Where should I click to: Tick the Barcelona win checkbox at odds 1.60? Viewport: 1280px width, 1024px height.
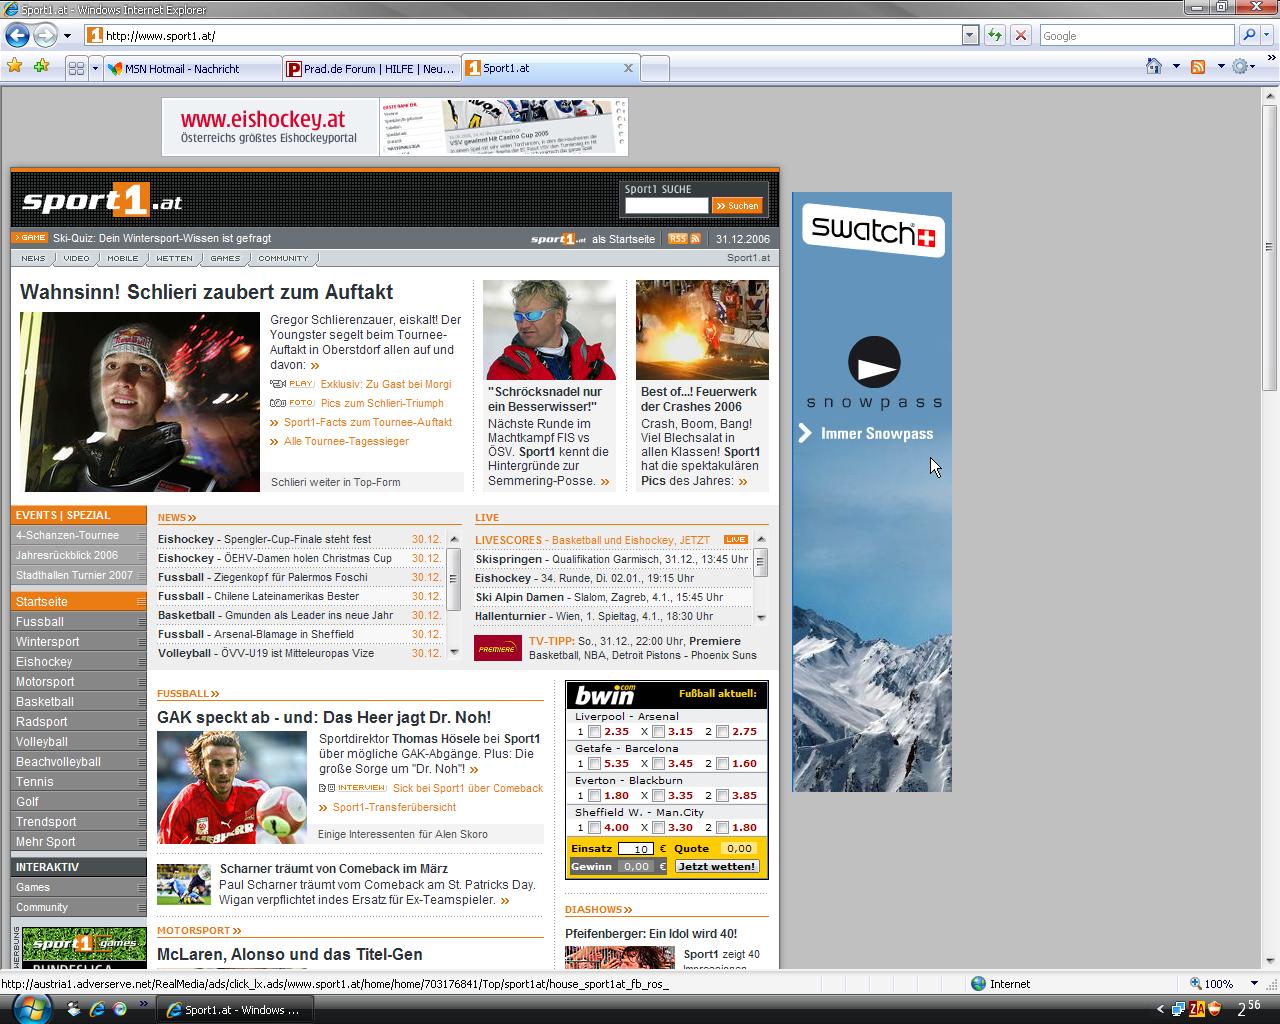pos(722,764)
